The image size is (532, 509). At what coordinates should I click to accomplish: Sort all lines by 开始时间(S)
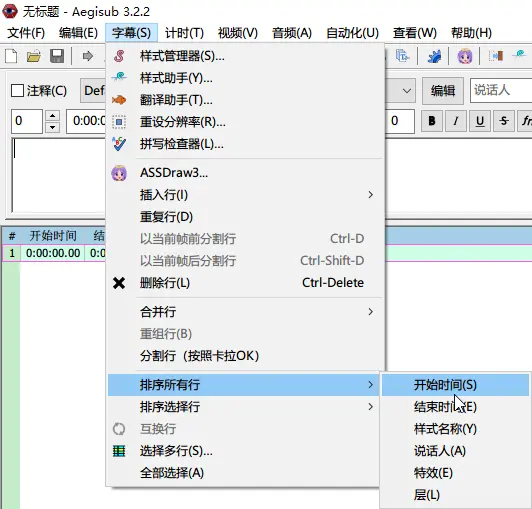click(455, 385)
